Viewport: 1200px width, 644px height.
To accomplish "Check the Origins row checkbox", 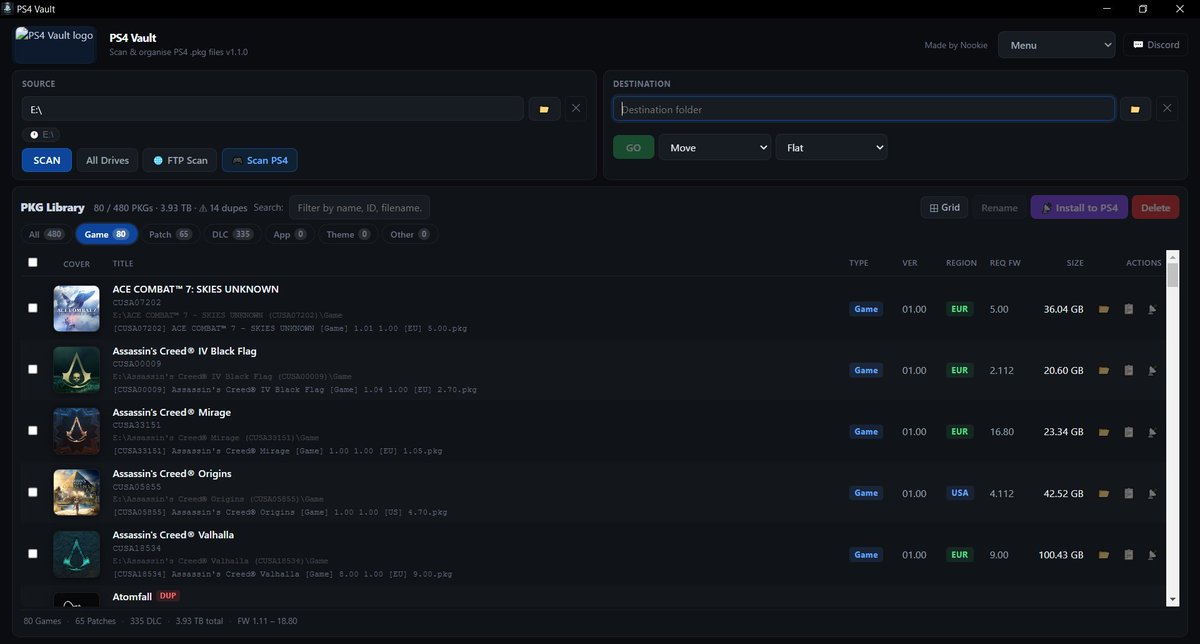I will click(x=33, y=492).
